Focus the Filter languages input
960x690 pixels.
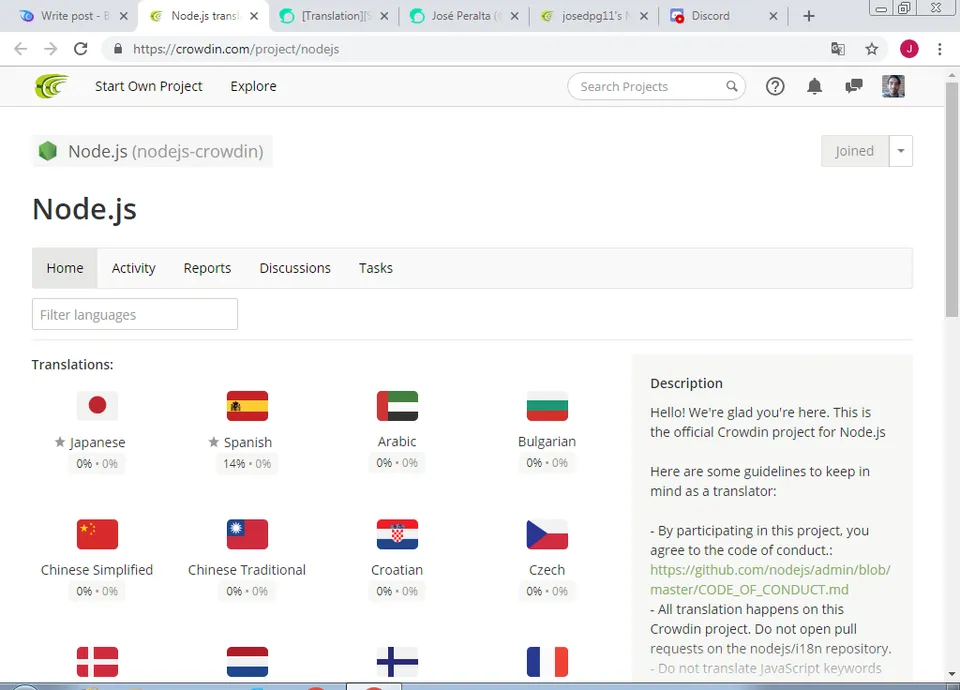pos(135,314)
